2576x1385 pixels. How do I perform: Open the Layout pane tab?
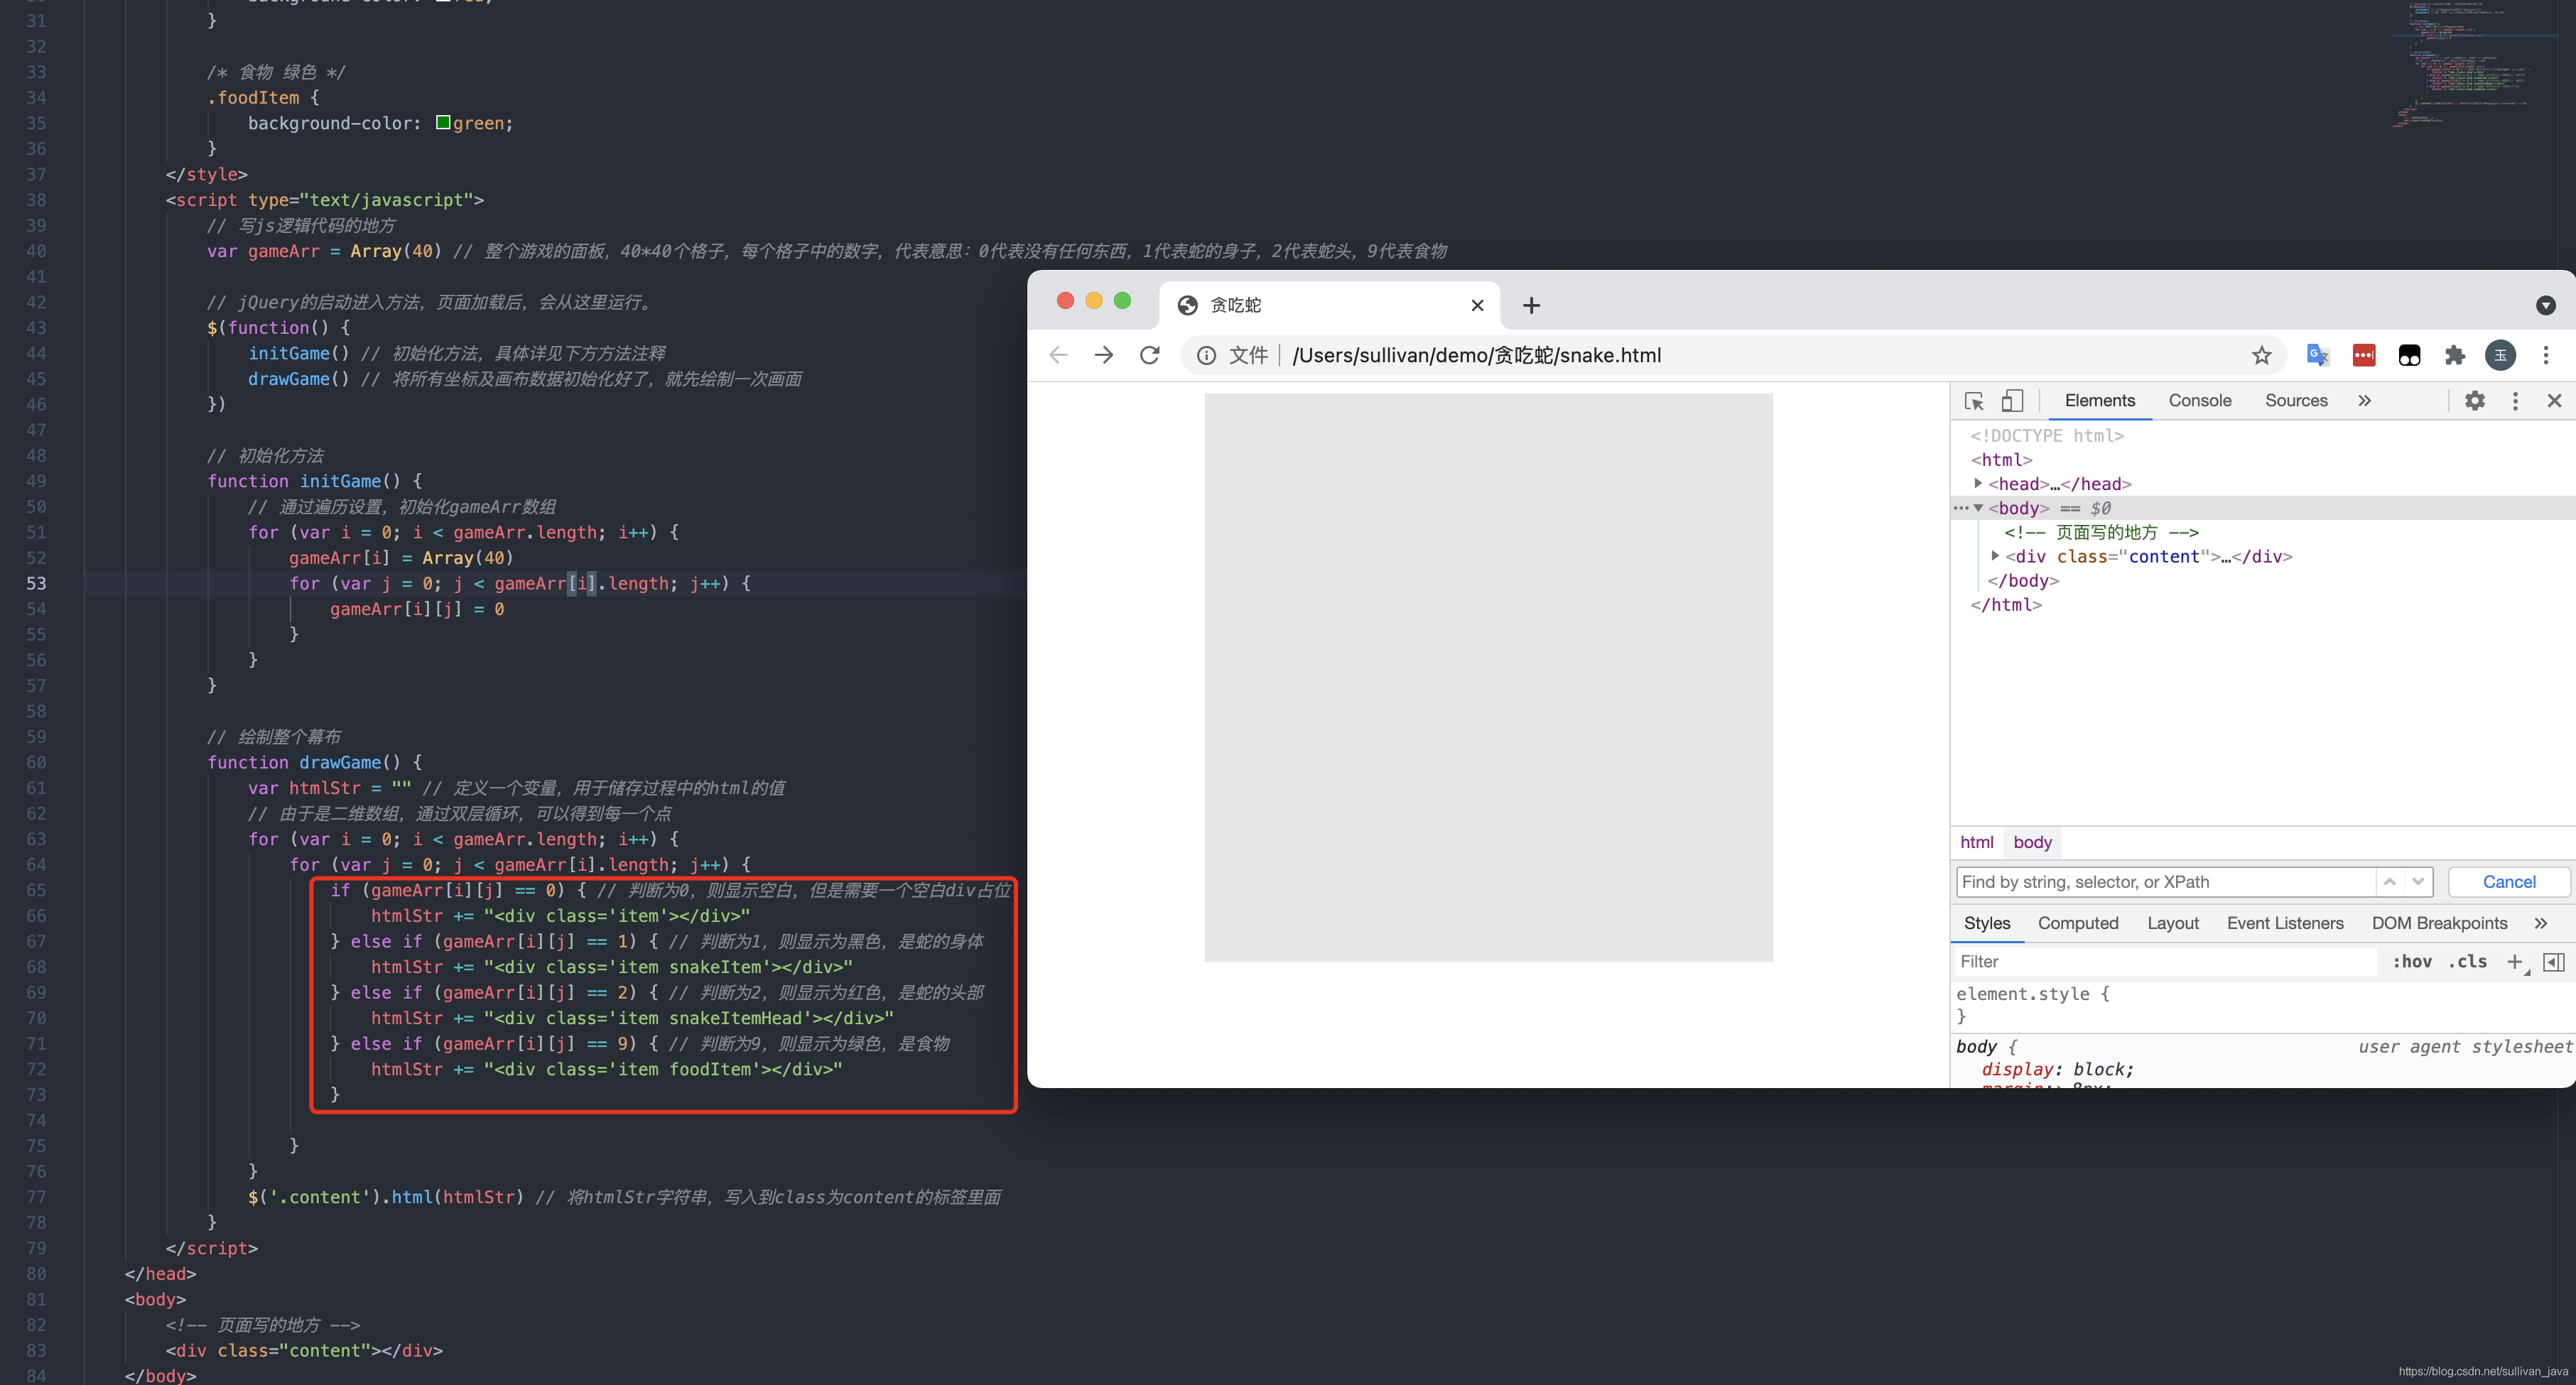point(2172,923)
